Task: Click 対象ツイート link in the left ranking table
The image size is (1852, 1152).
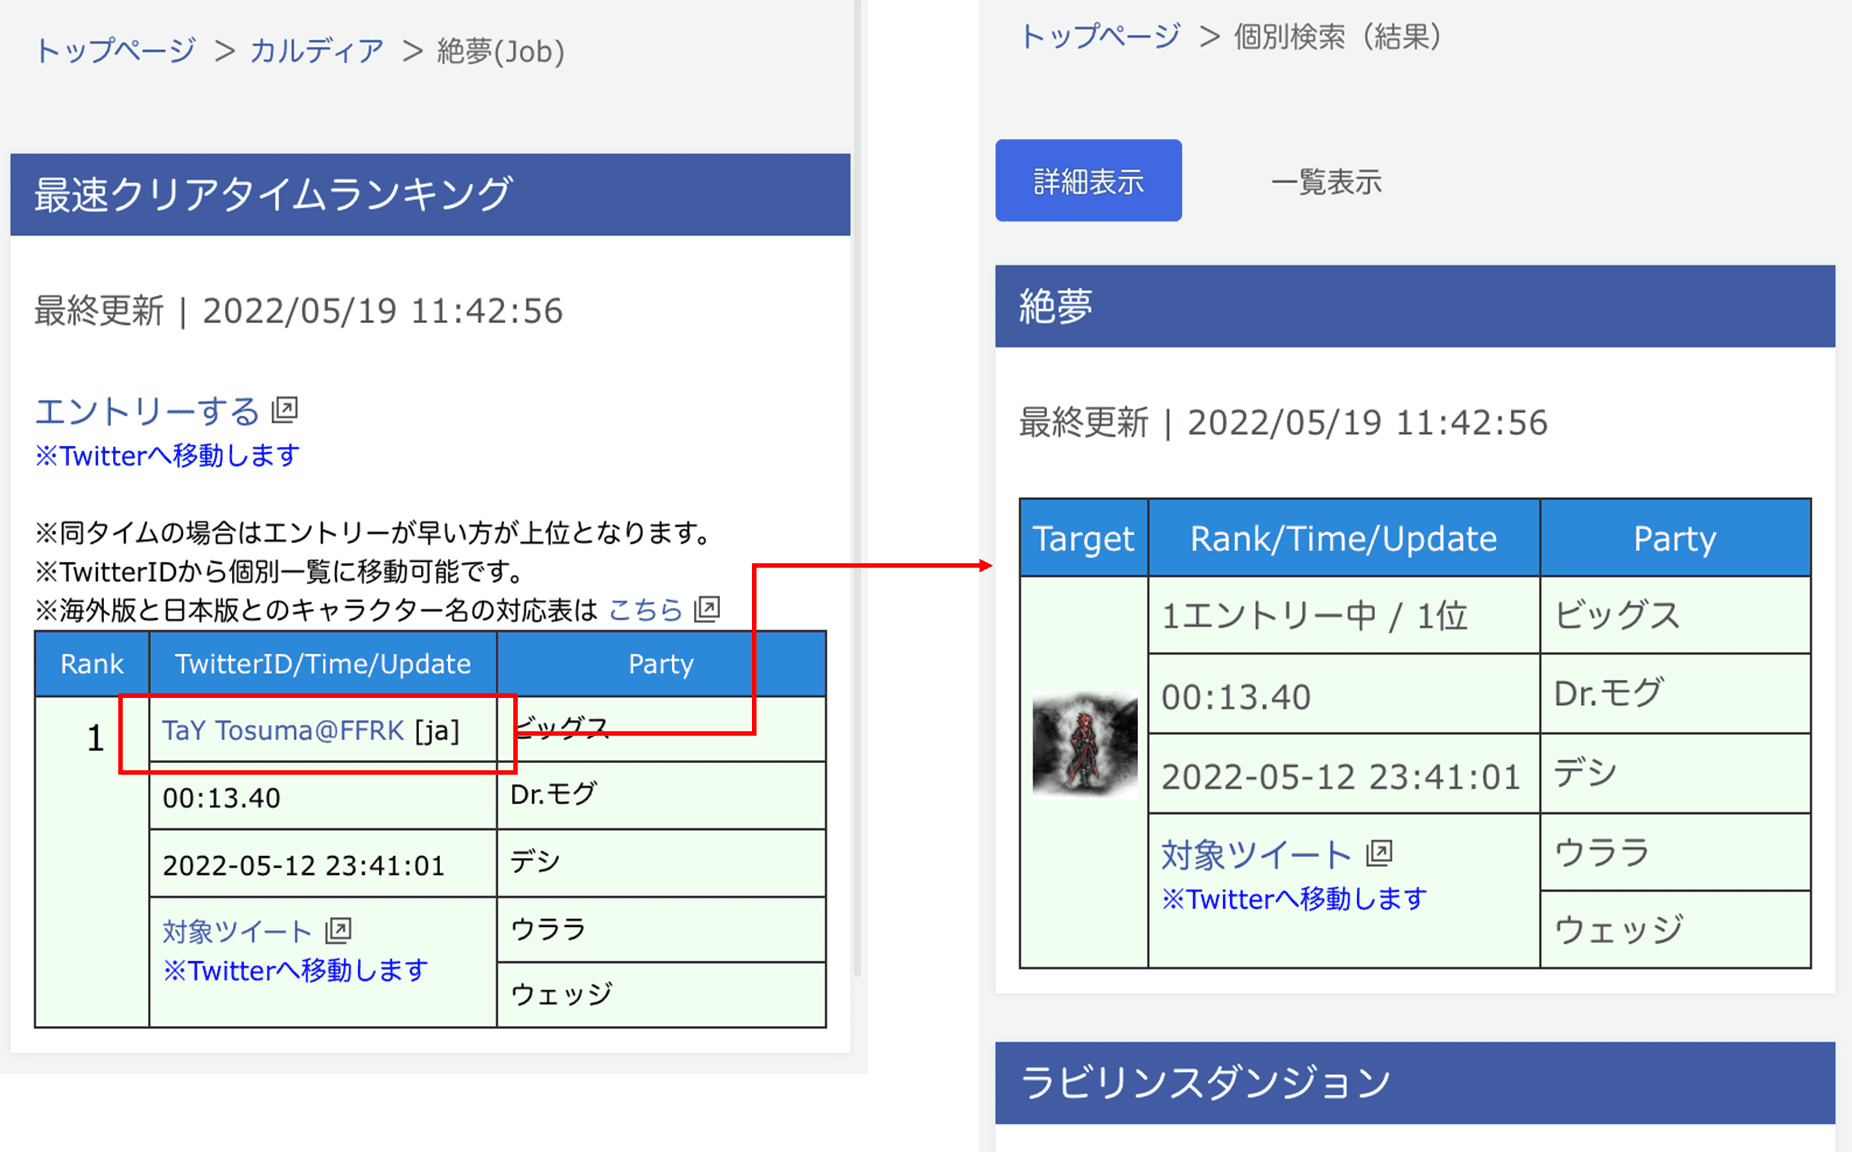Action: (237, 931)
